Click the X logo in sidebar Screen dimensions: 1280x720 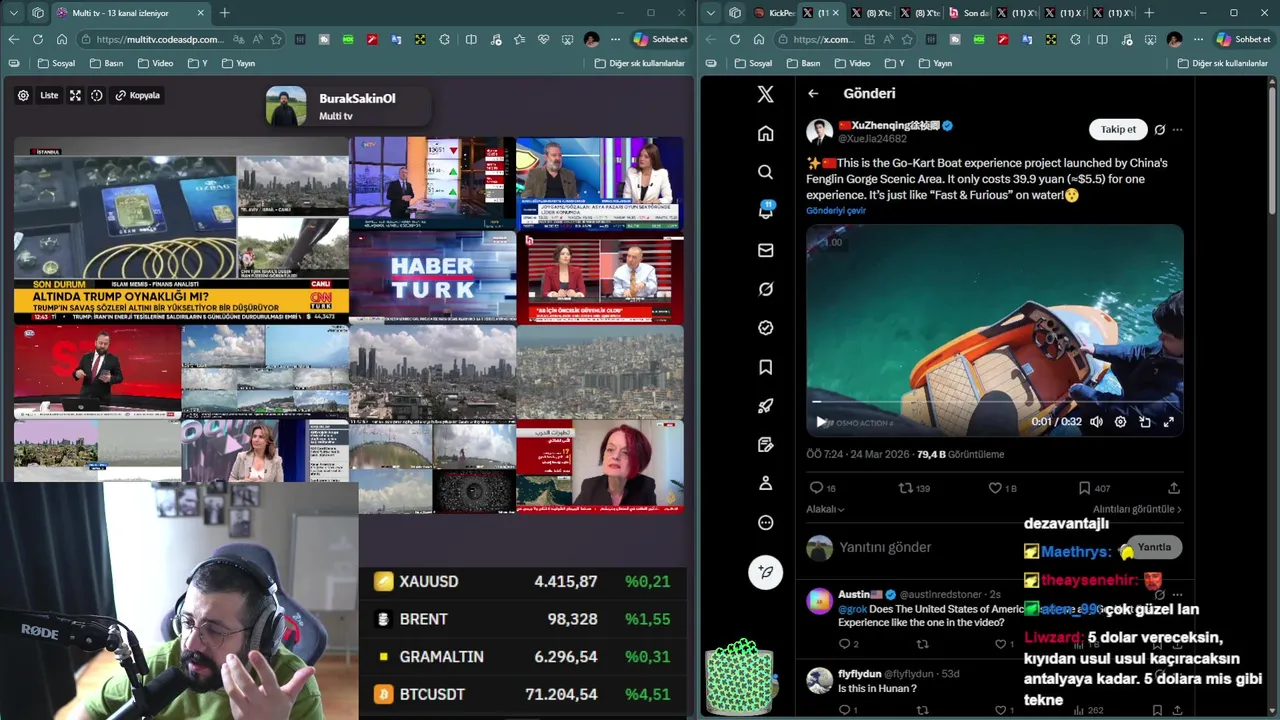click(x=765, y=94)
